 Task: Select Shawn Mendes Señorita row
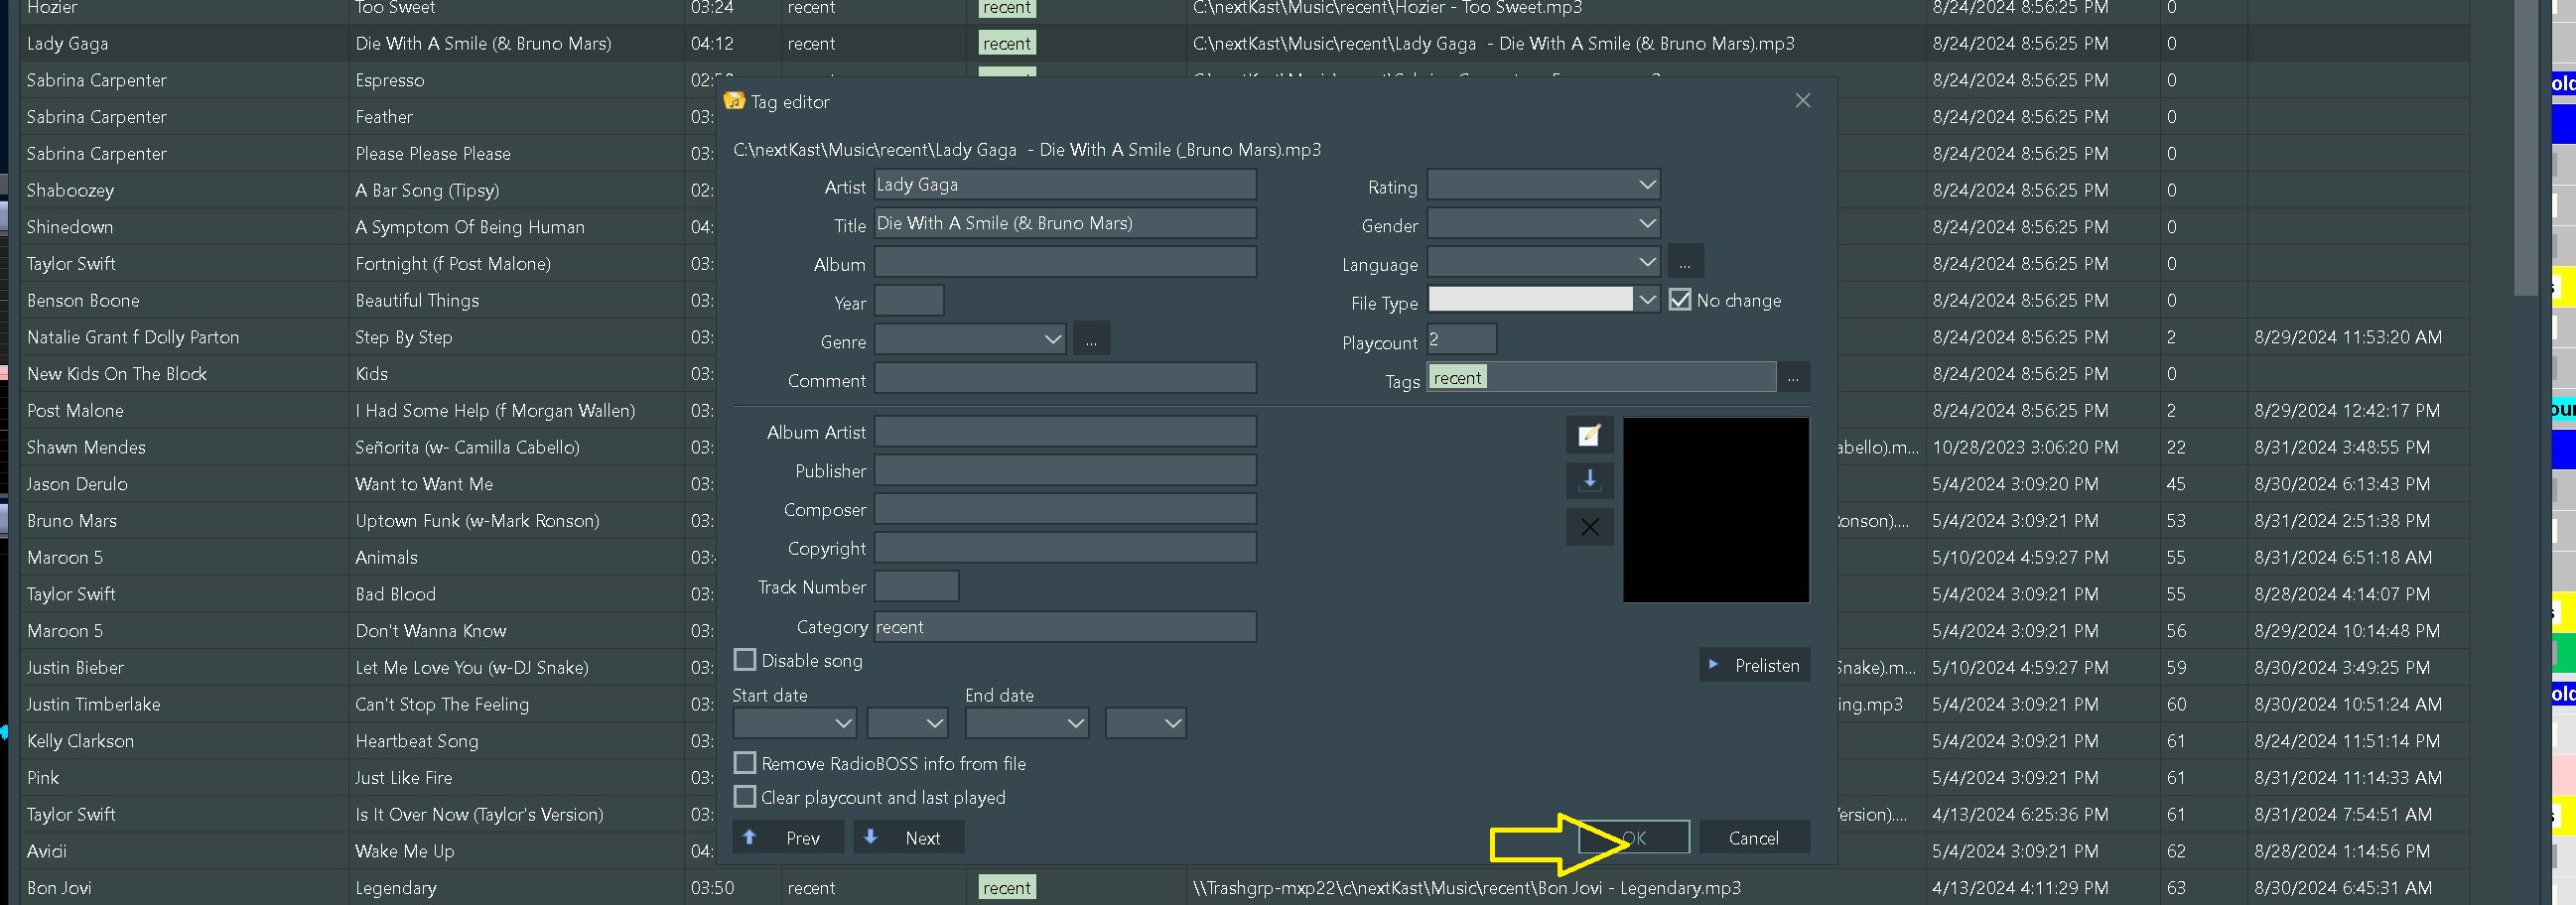[368, 447]
